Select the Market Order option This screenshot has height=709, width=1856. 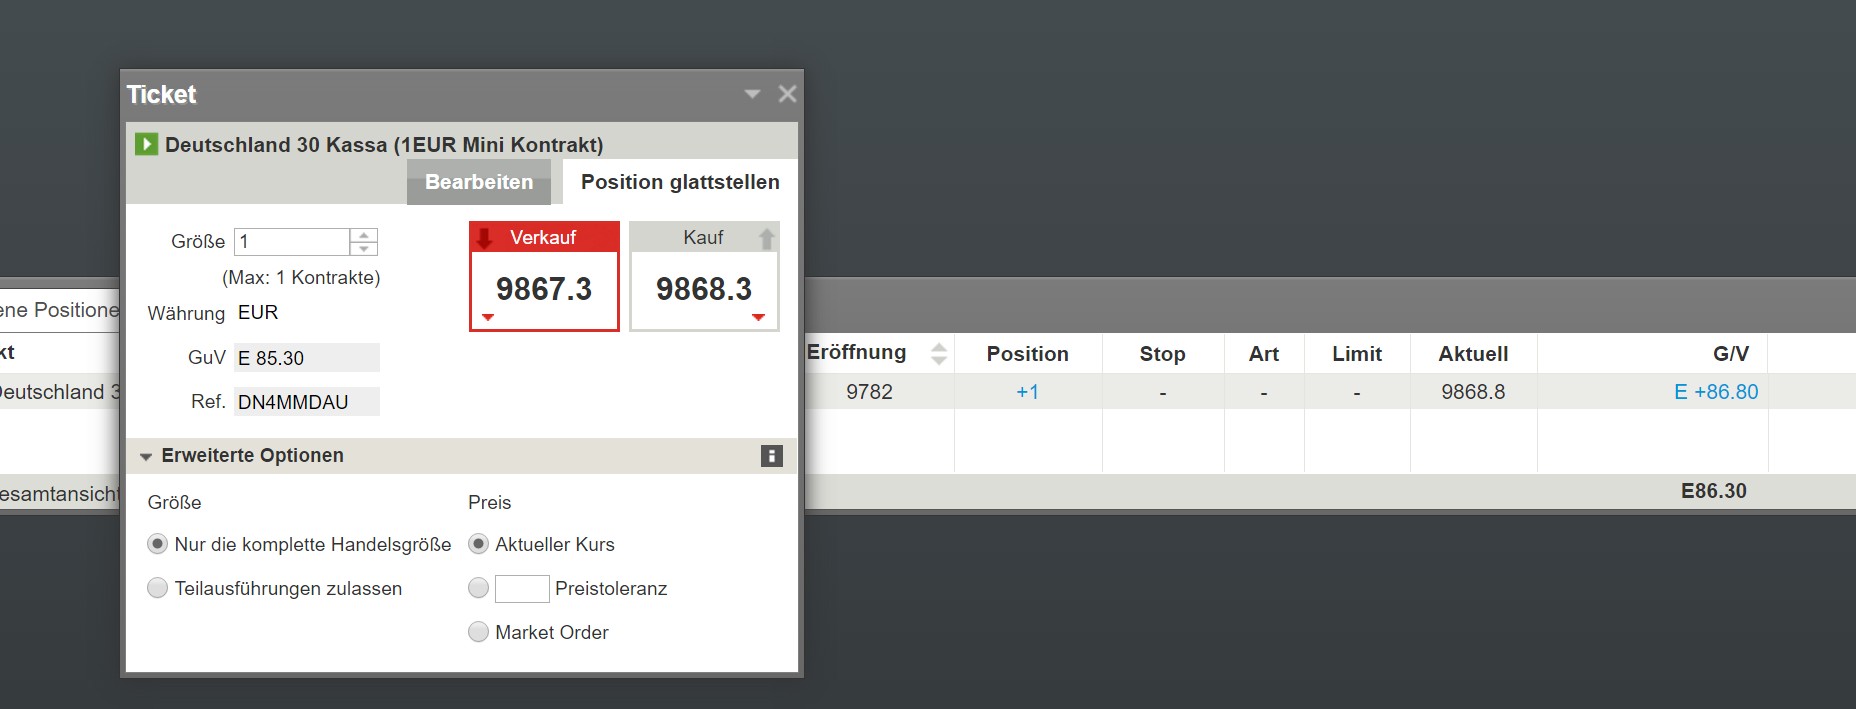[x=479, y=632]
